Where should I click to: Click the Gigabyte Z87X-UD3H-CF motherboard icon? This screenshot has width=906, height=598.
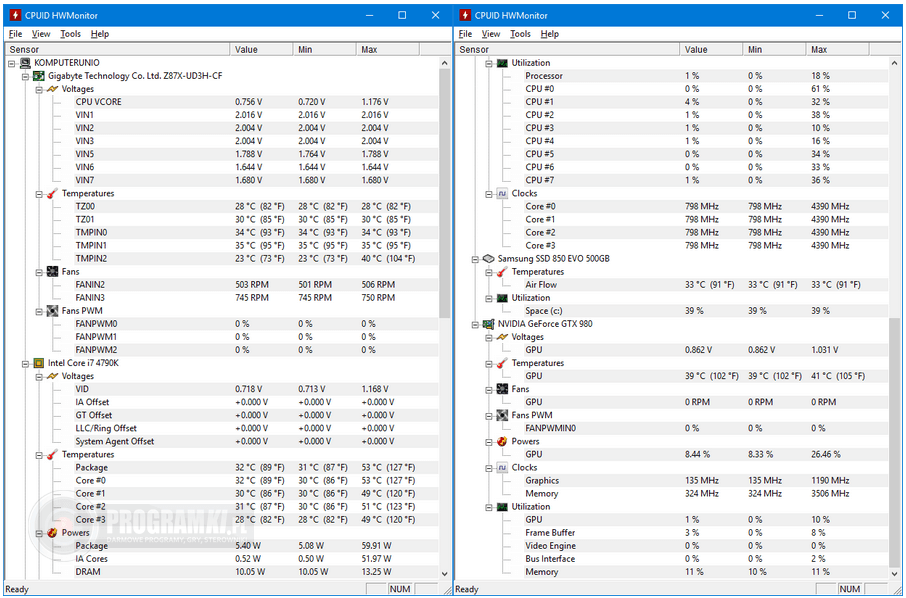(x=39, y=76)
